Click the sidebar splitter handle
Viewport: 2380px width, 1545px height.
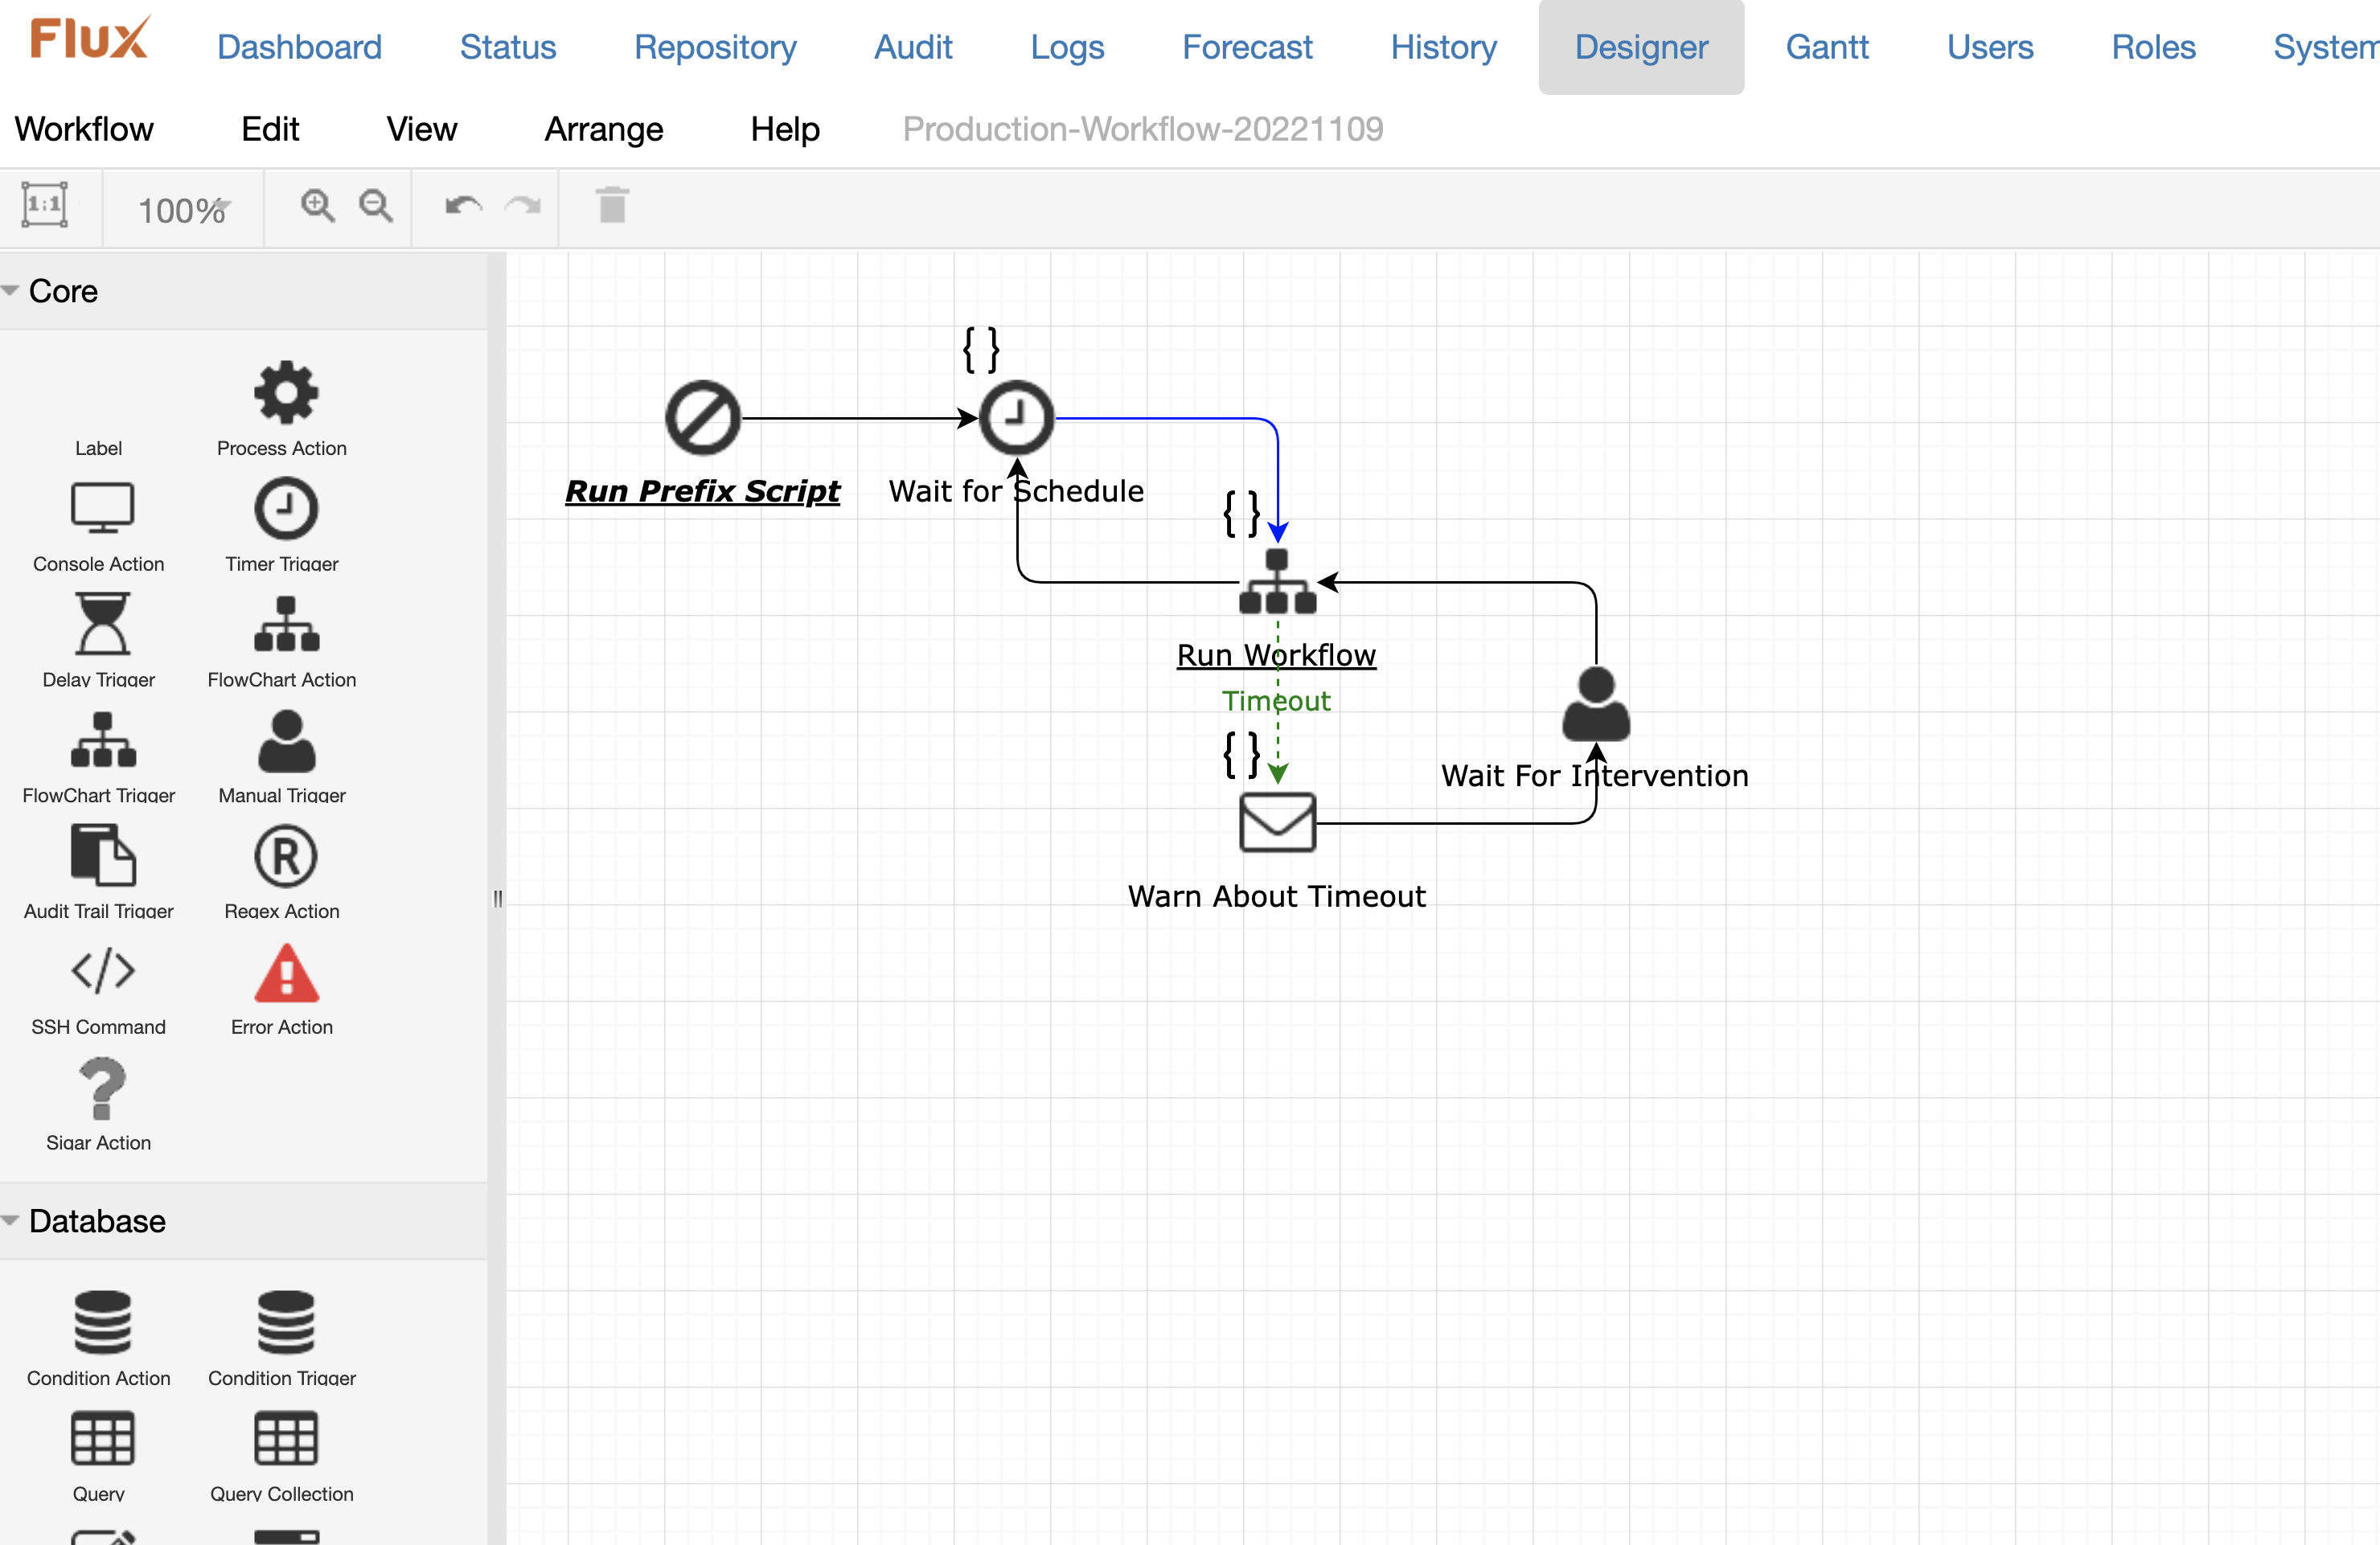pyautogui.click(x=497, y=898)
